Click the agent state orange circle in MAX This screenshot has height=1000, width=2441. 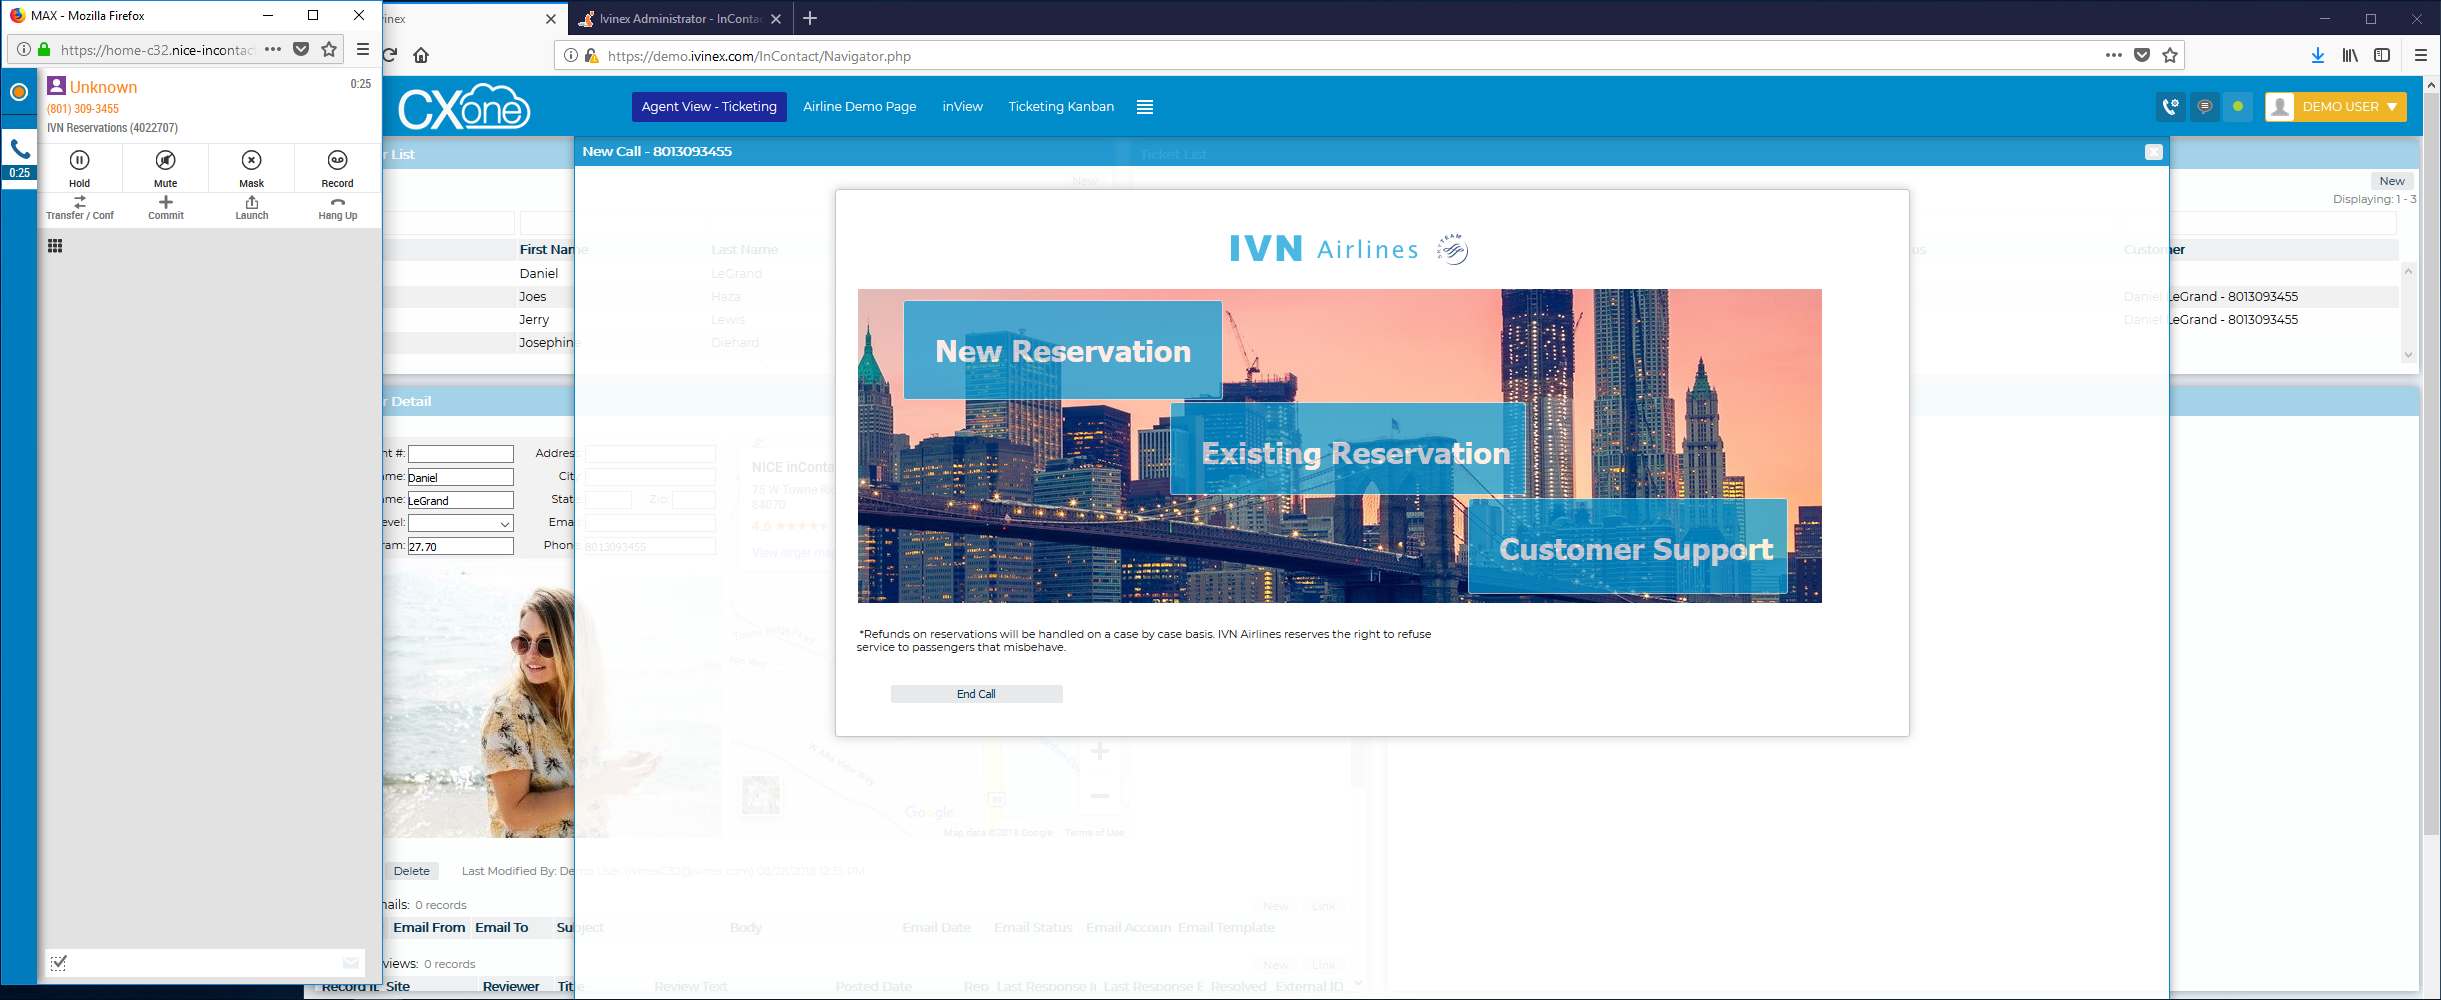19,92
